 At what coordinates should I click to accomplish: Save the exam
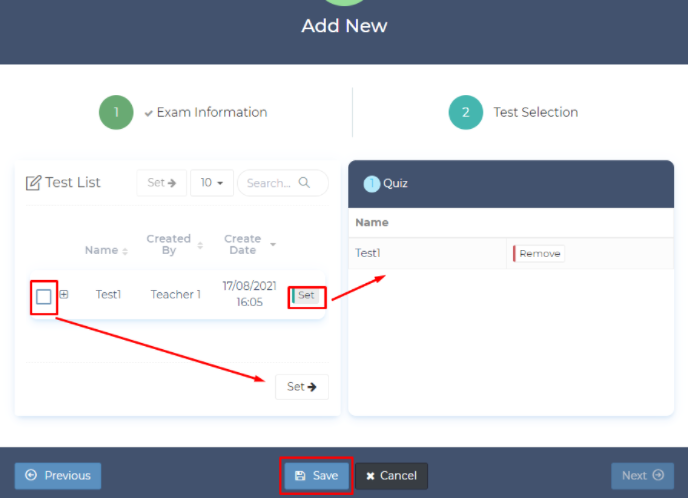click(316, 476)
